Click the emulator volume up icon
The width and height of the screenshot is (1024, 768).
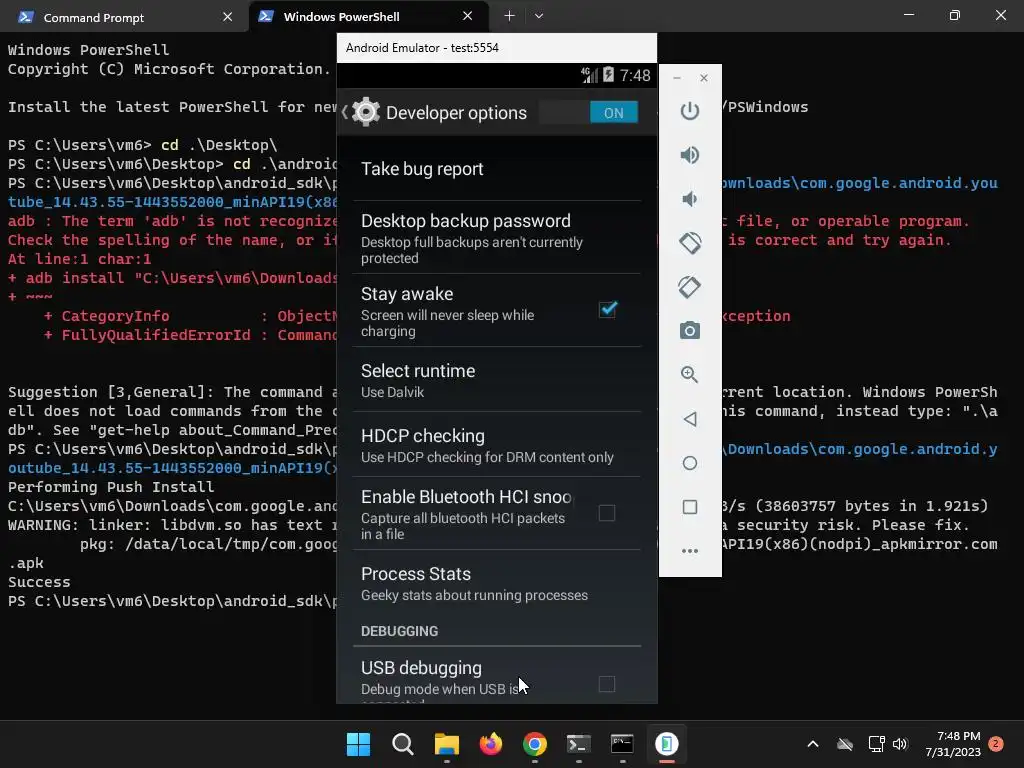click(x=690, y=155)
